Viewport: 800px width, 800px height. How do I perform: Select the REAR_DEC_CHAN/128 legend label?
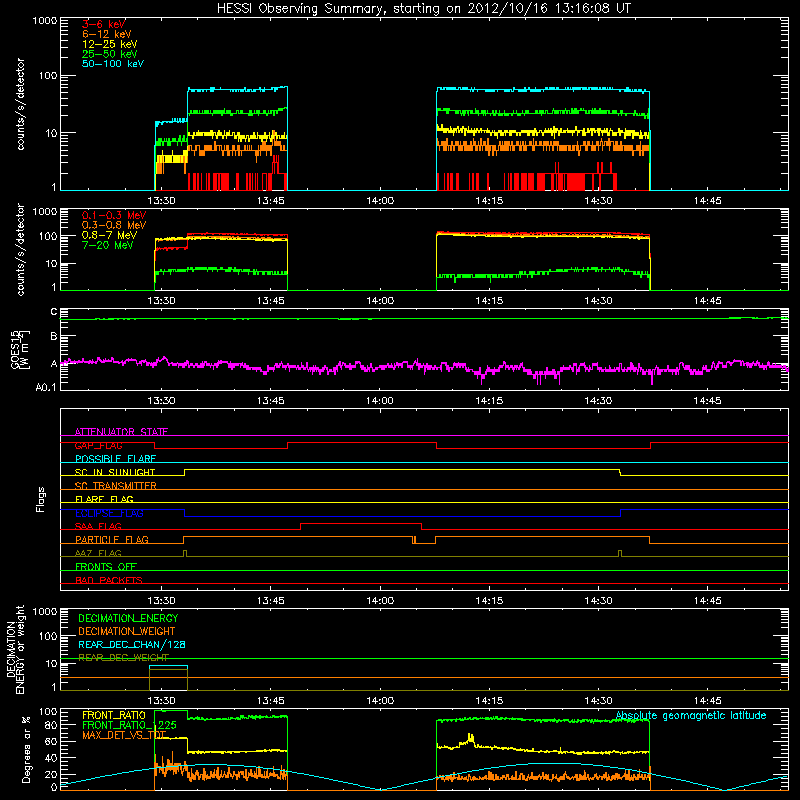coord(132,644)
